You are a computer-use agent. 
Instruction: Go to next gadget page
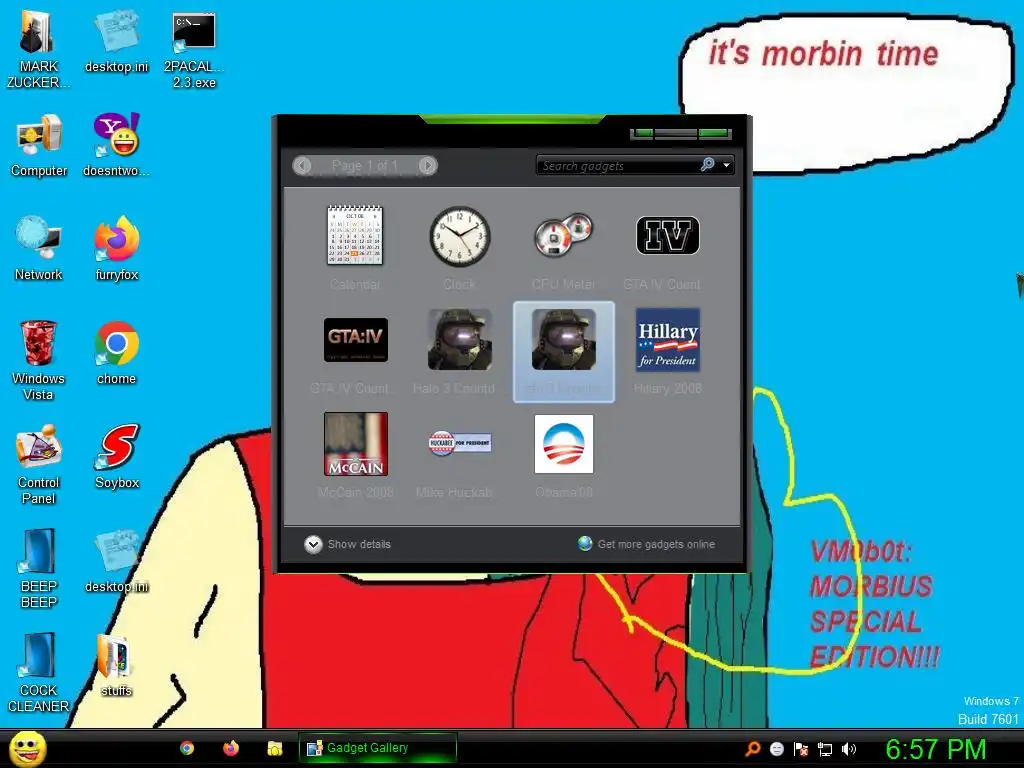[x=428, y=165]
